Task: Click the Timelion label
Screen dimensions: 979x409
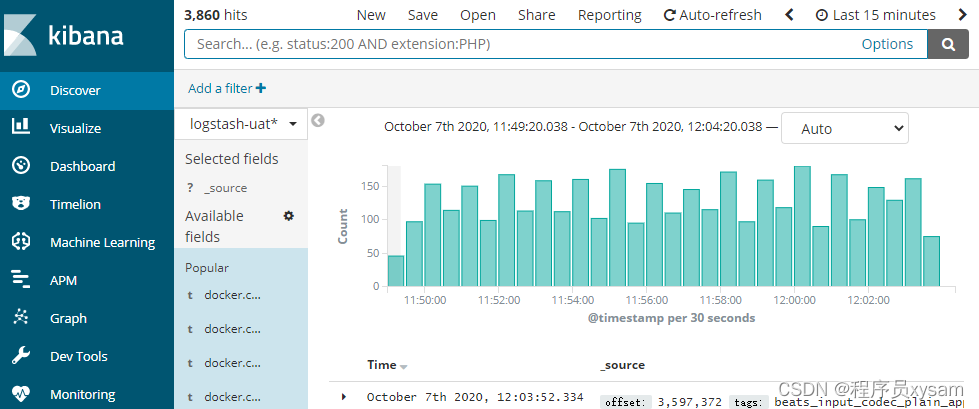Action: 75,204
